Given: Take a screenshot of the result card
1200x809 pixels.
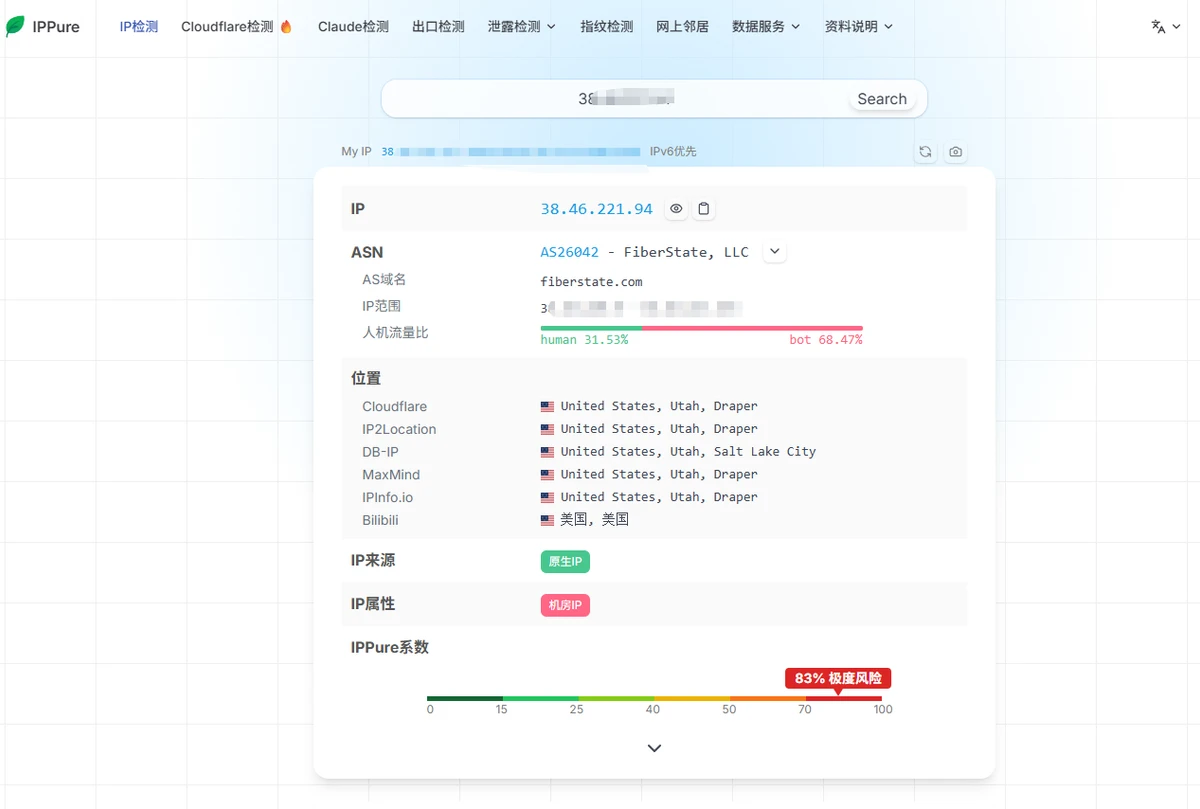Looking at the screenshot, I should click(956, 152).
